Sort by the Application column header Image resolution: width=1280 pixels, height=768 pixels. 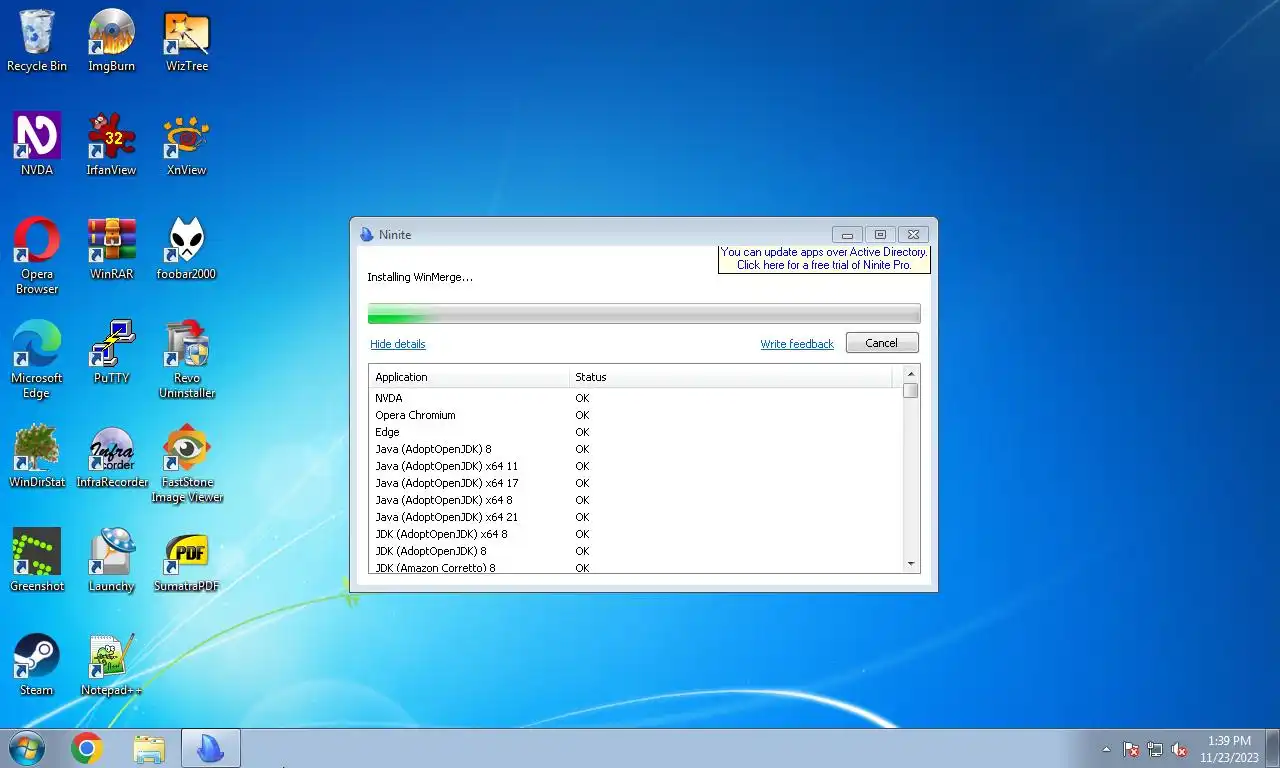pos(469,377)
